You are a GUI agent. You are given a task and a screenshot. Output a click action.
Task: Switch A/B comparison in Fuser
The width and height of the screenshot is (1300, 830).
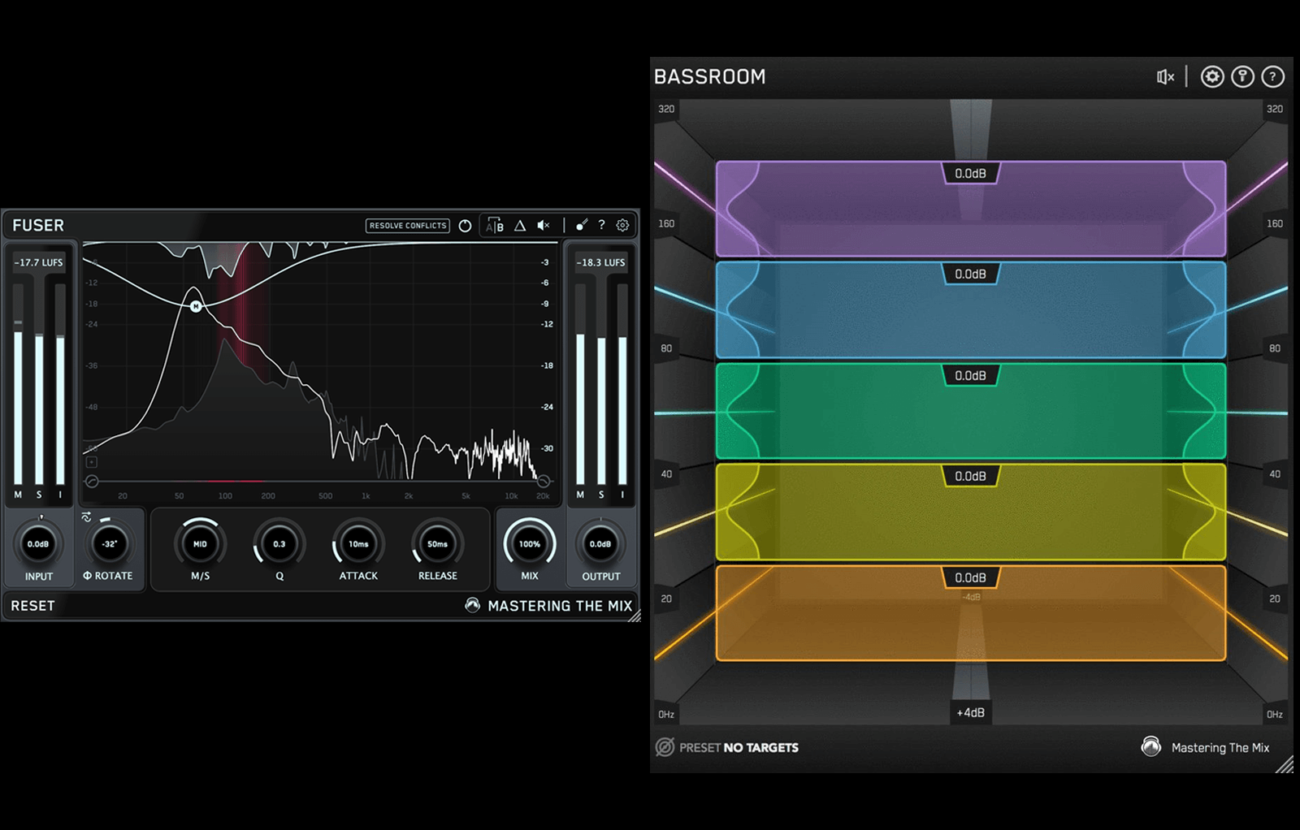click(494, 226)
